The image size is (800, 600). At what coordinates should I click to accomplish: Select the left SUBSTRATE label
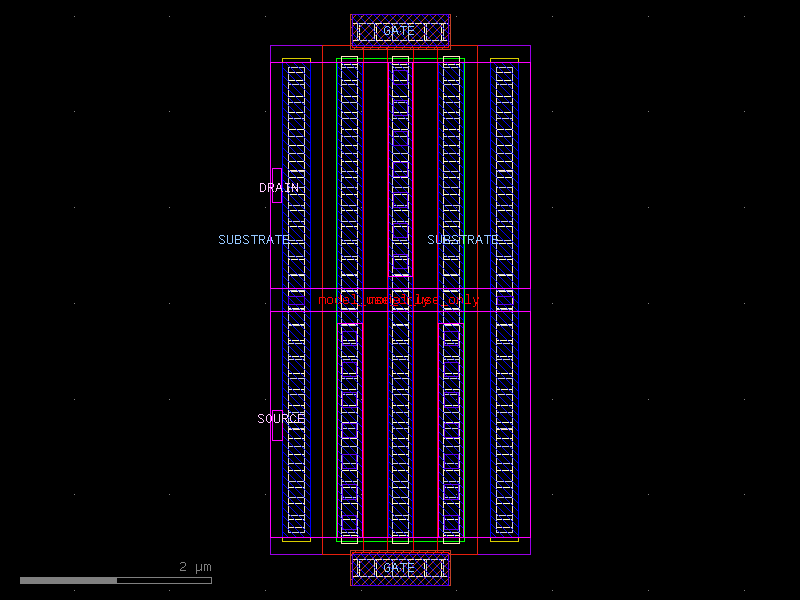coord(255,239)
